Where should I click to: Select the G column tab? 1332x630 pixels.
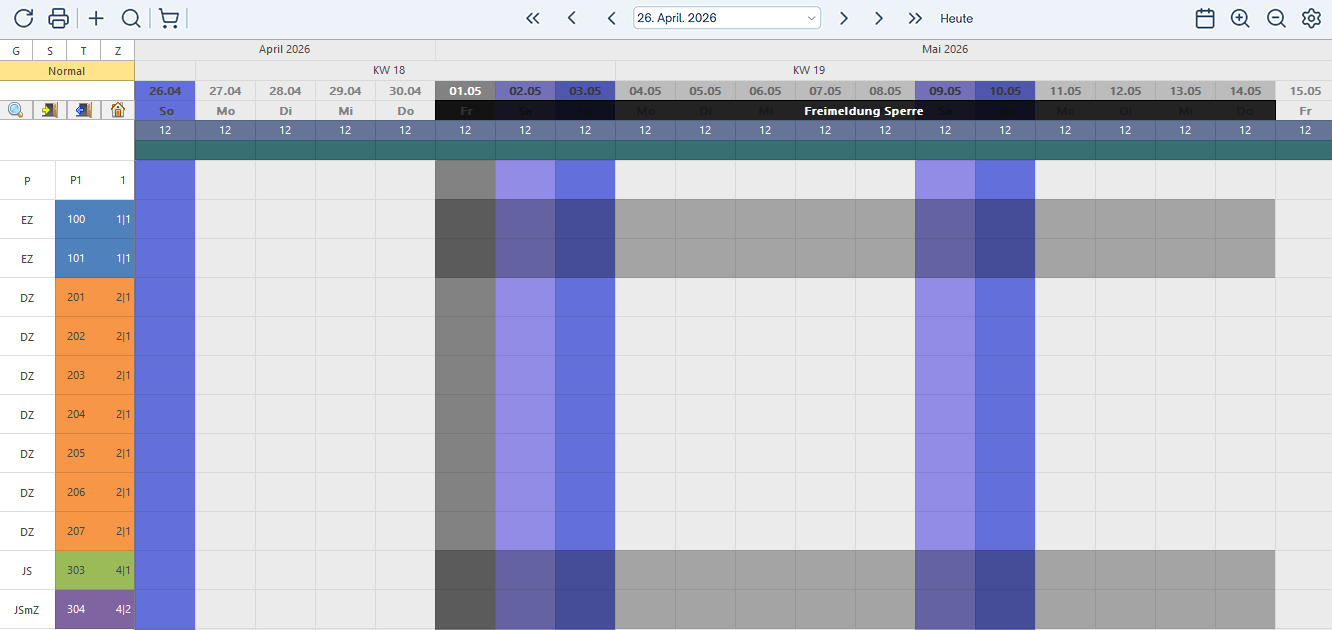(x=16, y=51)
